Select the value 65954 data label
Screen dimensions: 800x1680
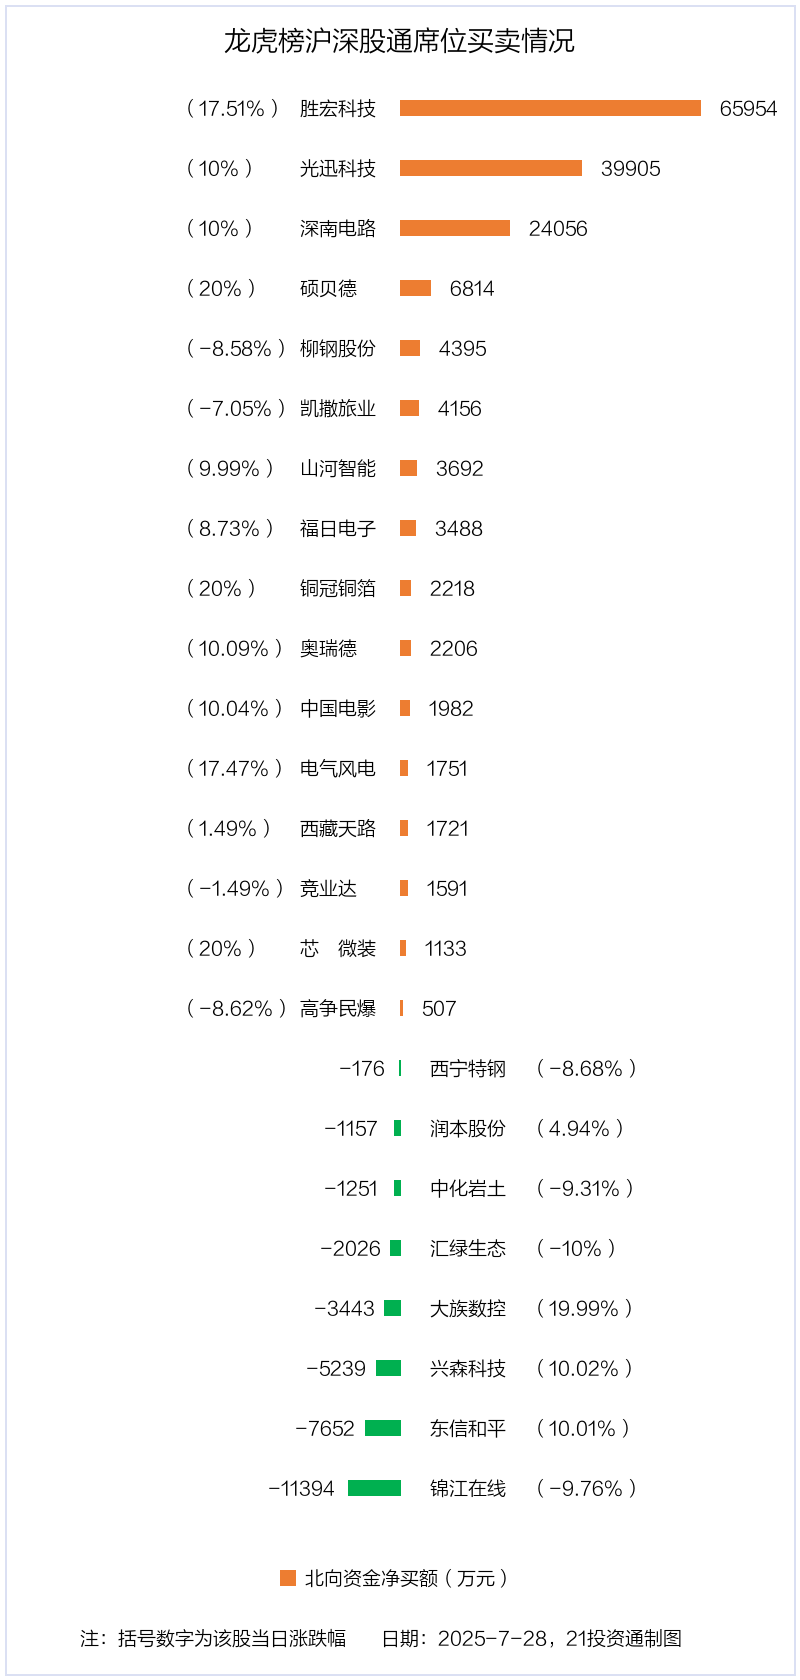click(748, 108)
